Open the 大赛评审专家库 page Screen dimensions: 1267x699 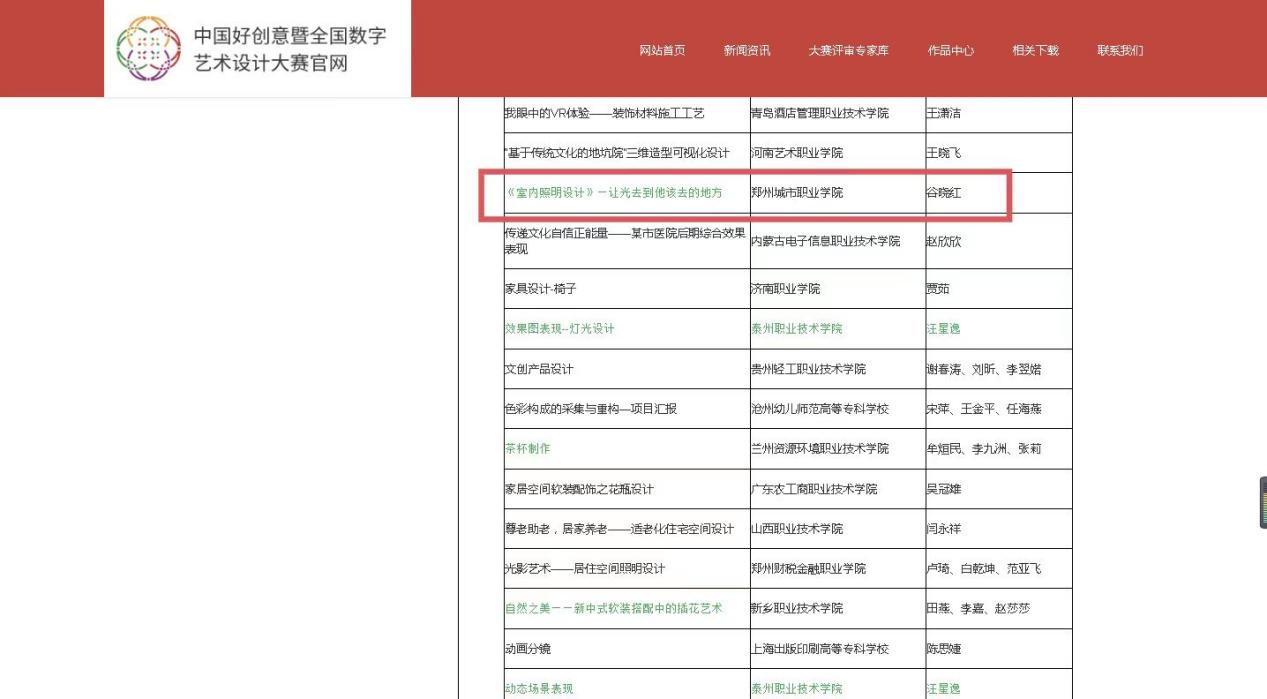pyautogui.click(x=848, y=51)
